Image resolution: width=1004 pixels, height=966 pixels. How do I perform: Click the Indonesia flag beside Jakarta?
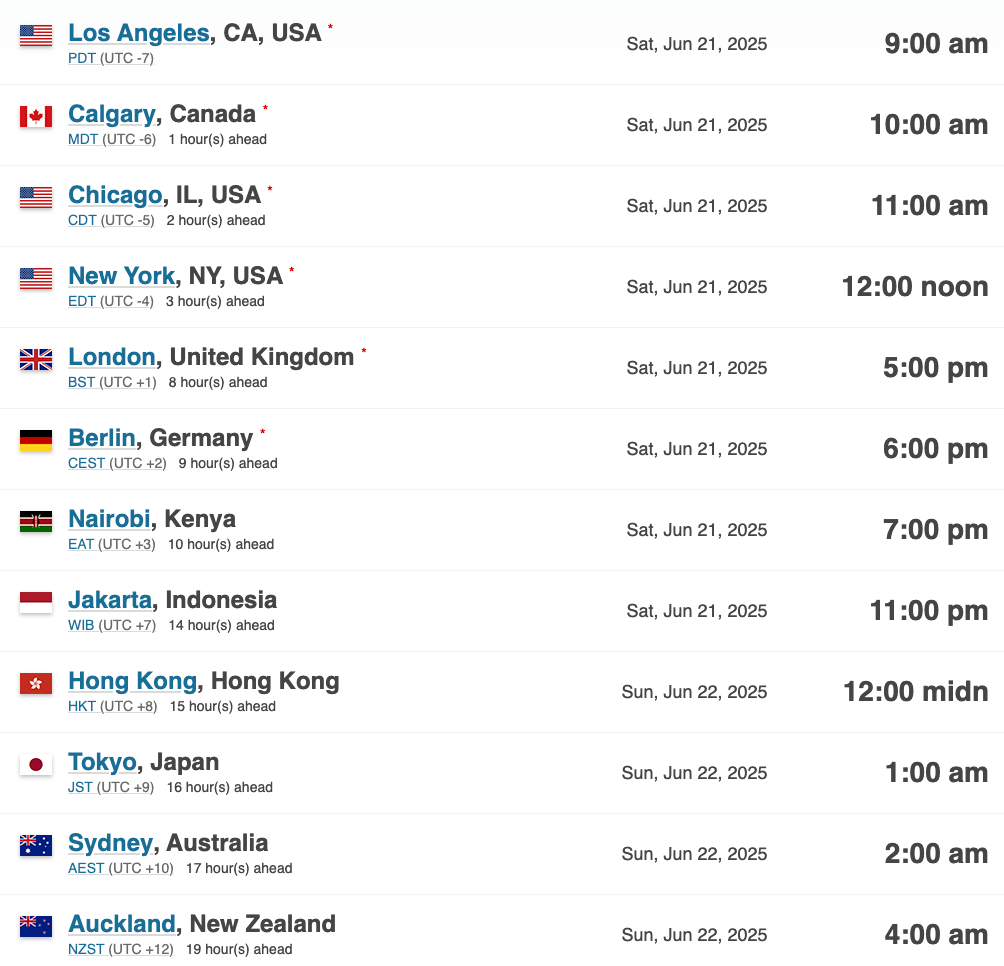36,602
